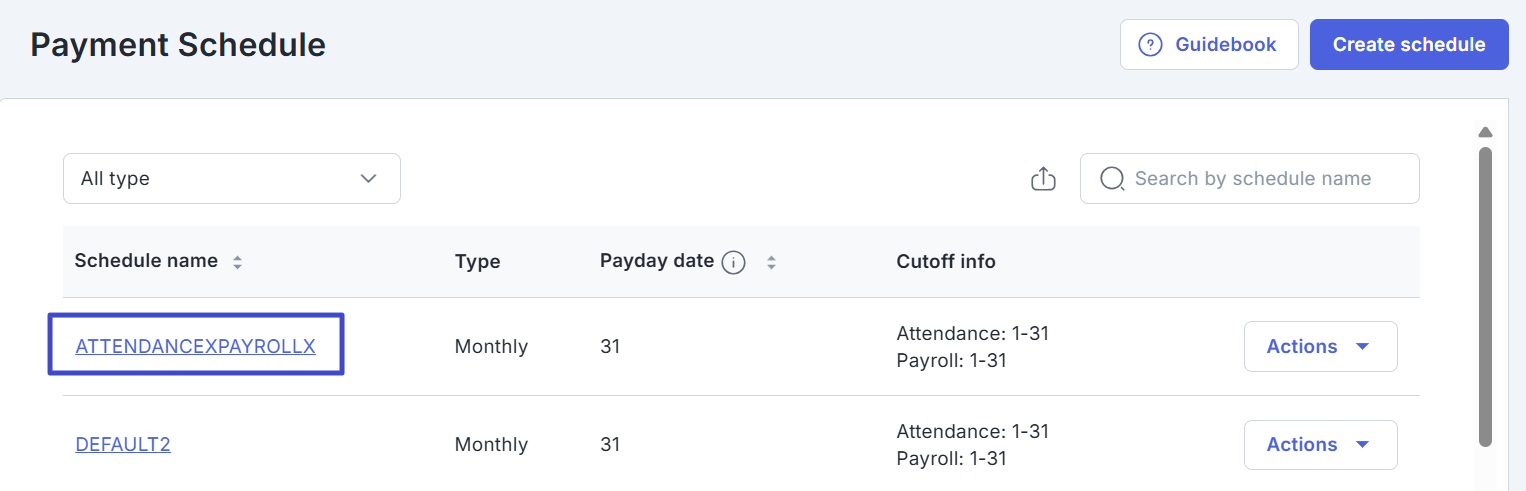1526x491 pixels.
Task: Sort by Schedule name using sort arrows
Action: [x=237, y=263]
